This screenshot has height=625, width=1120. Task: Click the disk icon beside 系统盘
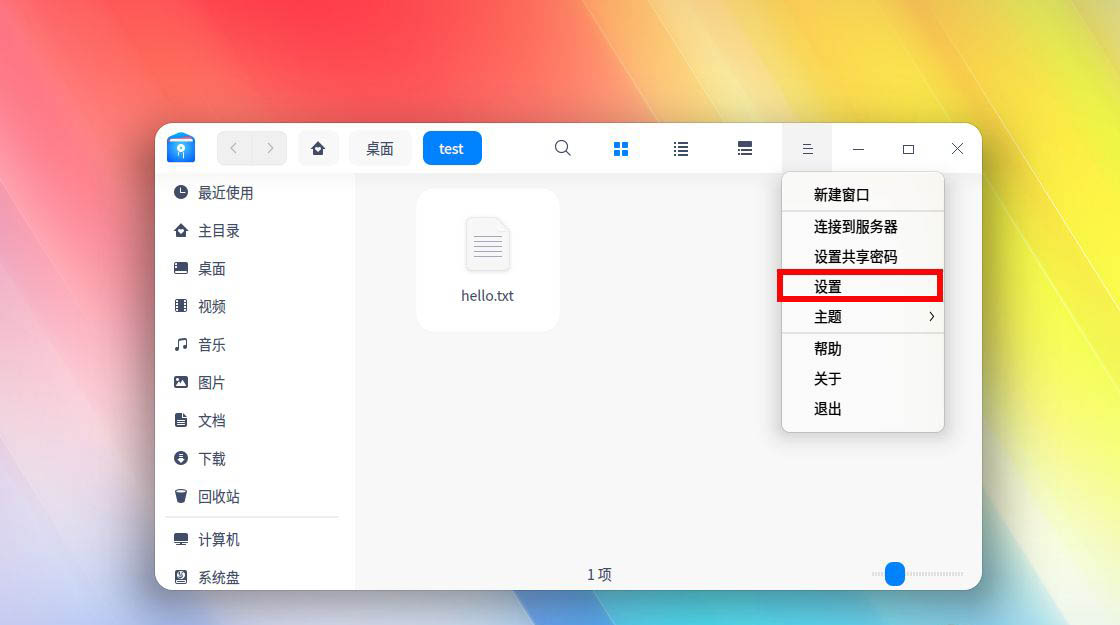(x=181, y=576)
